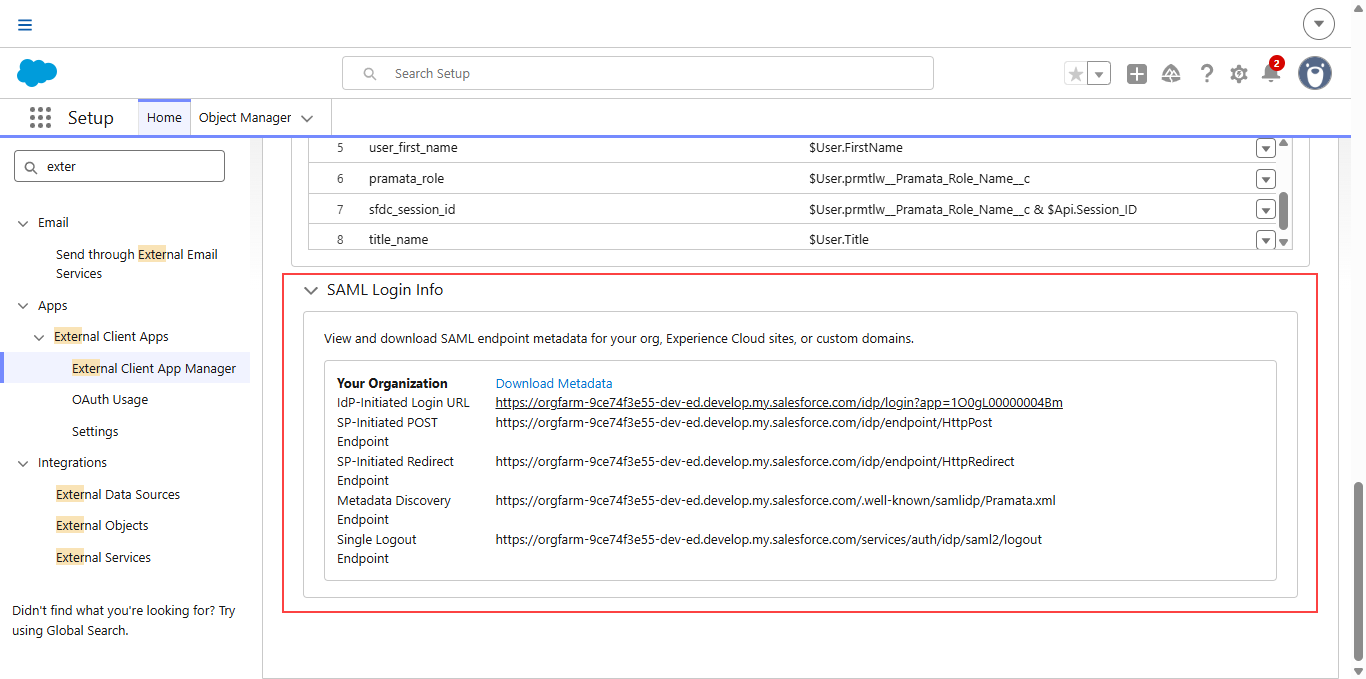Open row action menu for user_first_name

(x=1266, y=148)
